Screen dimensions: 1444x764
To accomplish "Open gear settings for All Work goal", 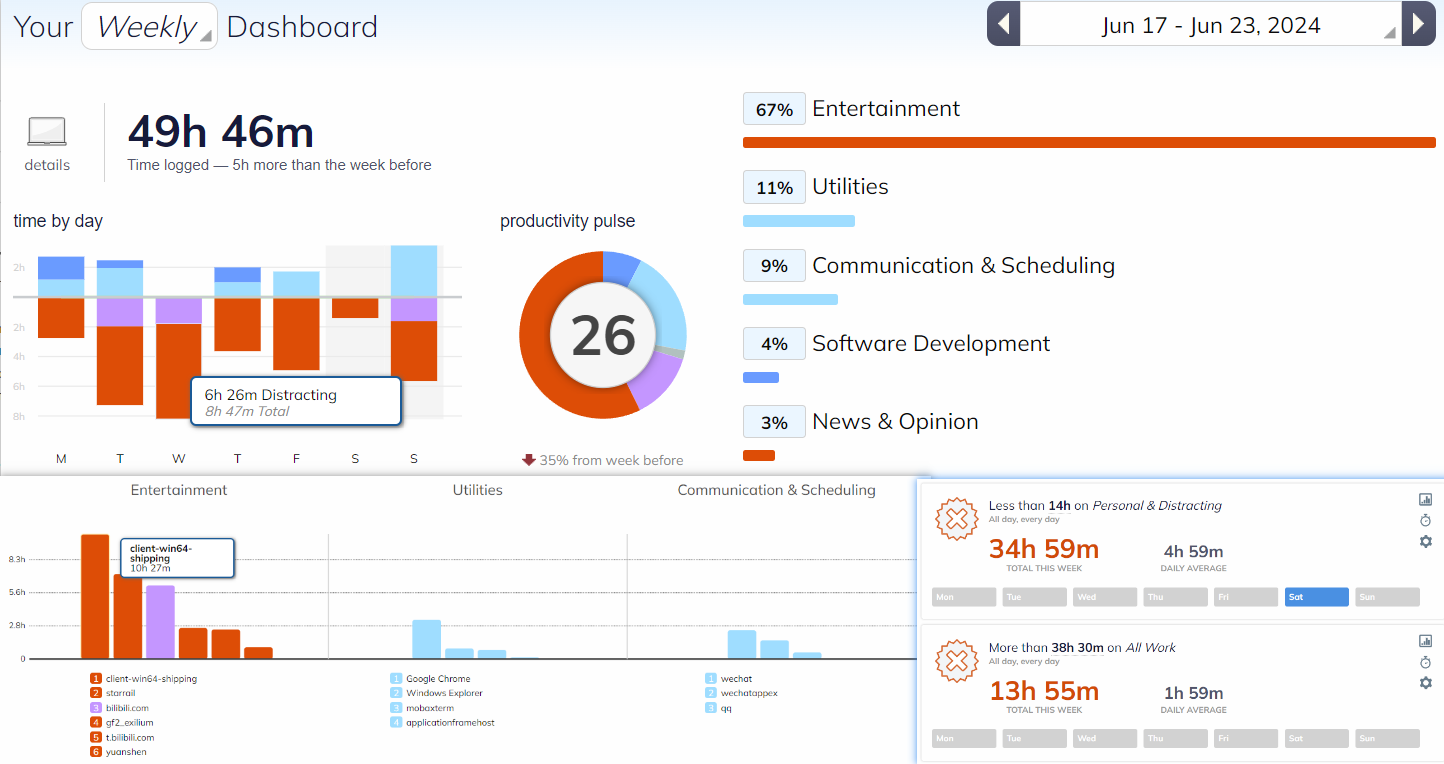I will pyautogui.click(x=1425, y=683).
